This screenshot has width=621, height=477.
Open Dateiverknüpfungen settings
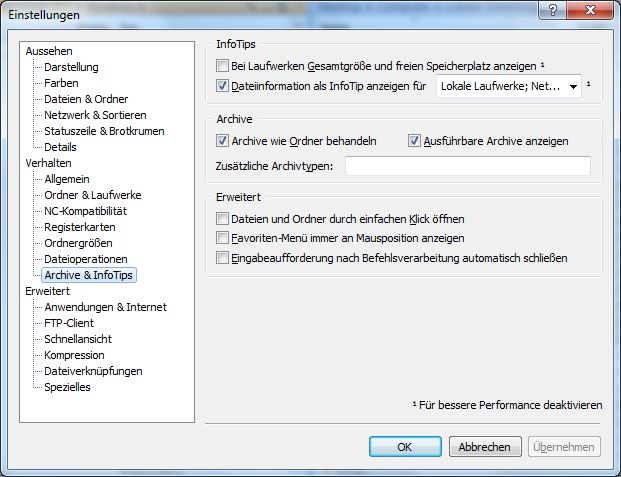tap(93, 371)
